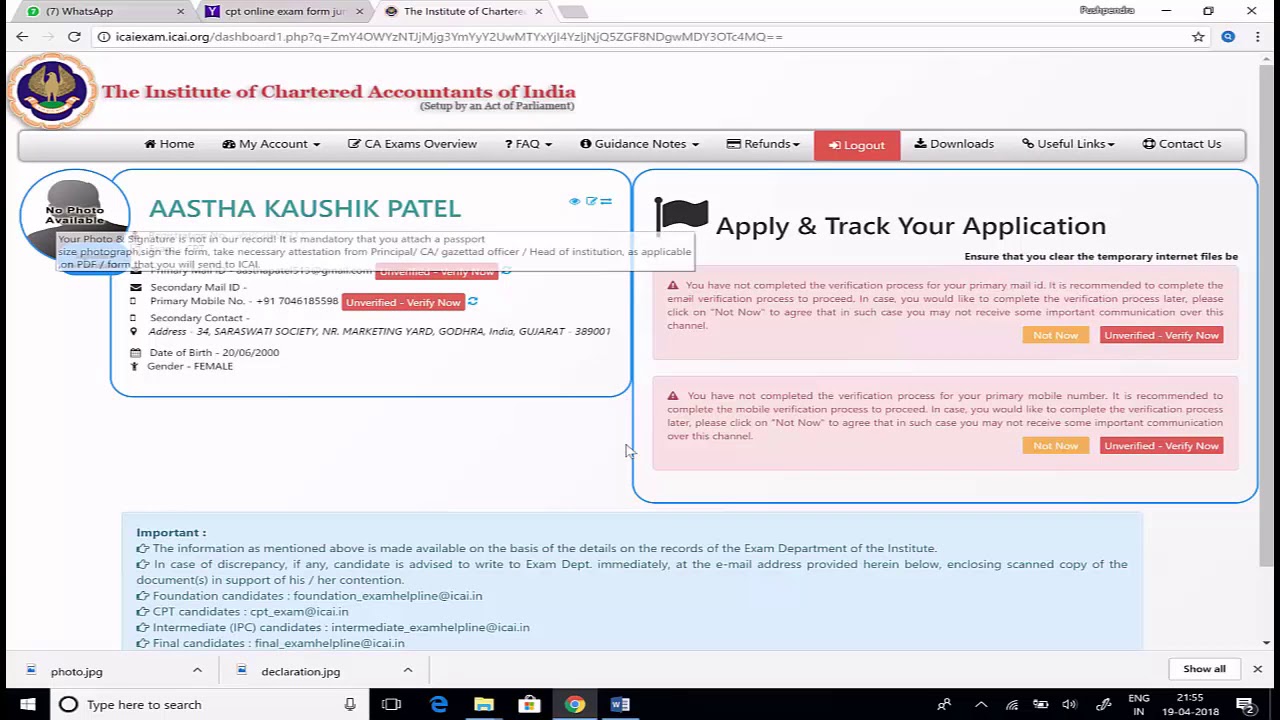Image resolution: width=1280 pixels, height=720 pixels.
Task: Open options arrow for photo.jpg download
Action: click(x=197, y=671)
